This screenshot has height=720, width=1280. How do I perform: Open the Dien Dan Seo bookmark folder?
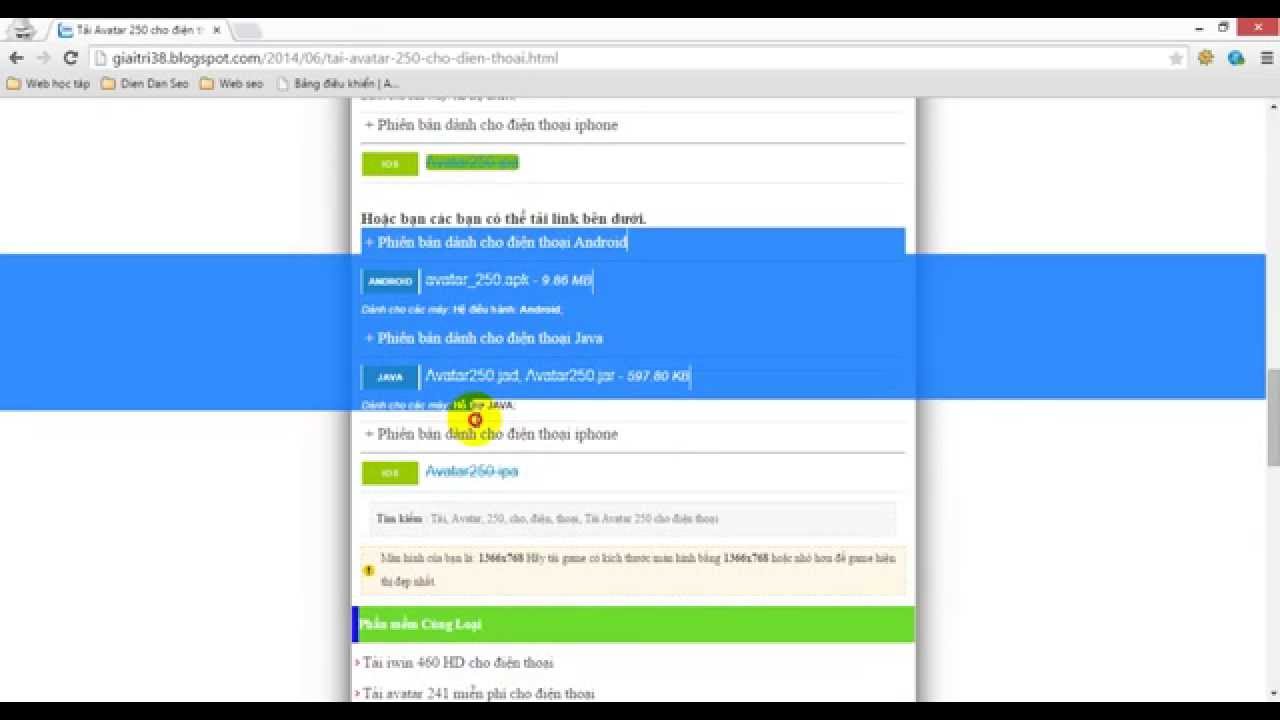pyautogui.click(x=145, y=83)
